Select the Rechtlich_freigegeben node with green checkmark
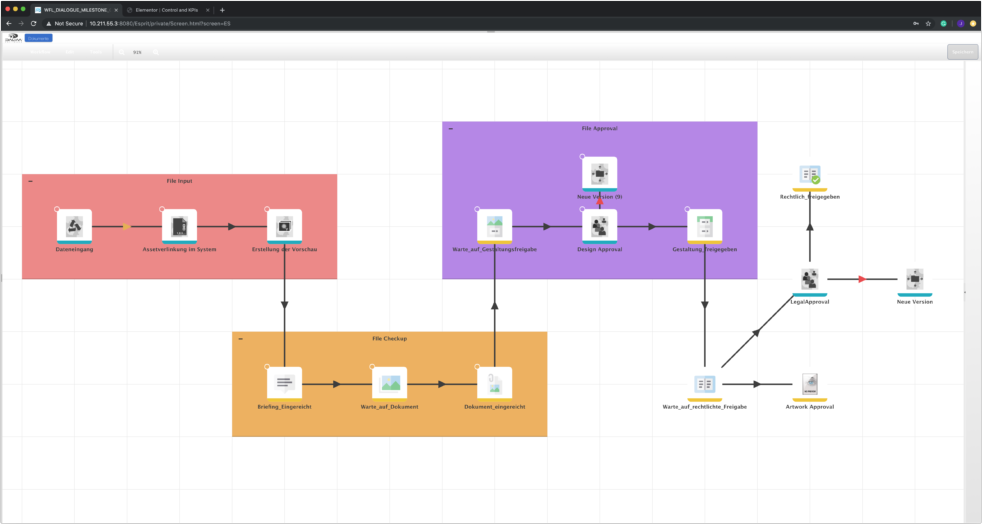This screenshot has height=524, width=982. 810,176
